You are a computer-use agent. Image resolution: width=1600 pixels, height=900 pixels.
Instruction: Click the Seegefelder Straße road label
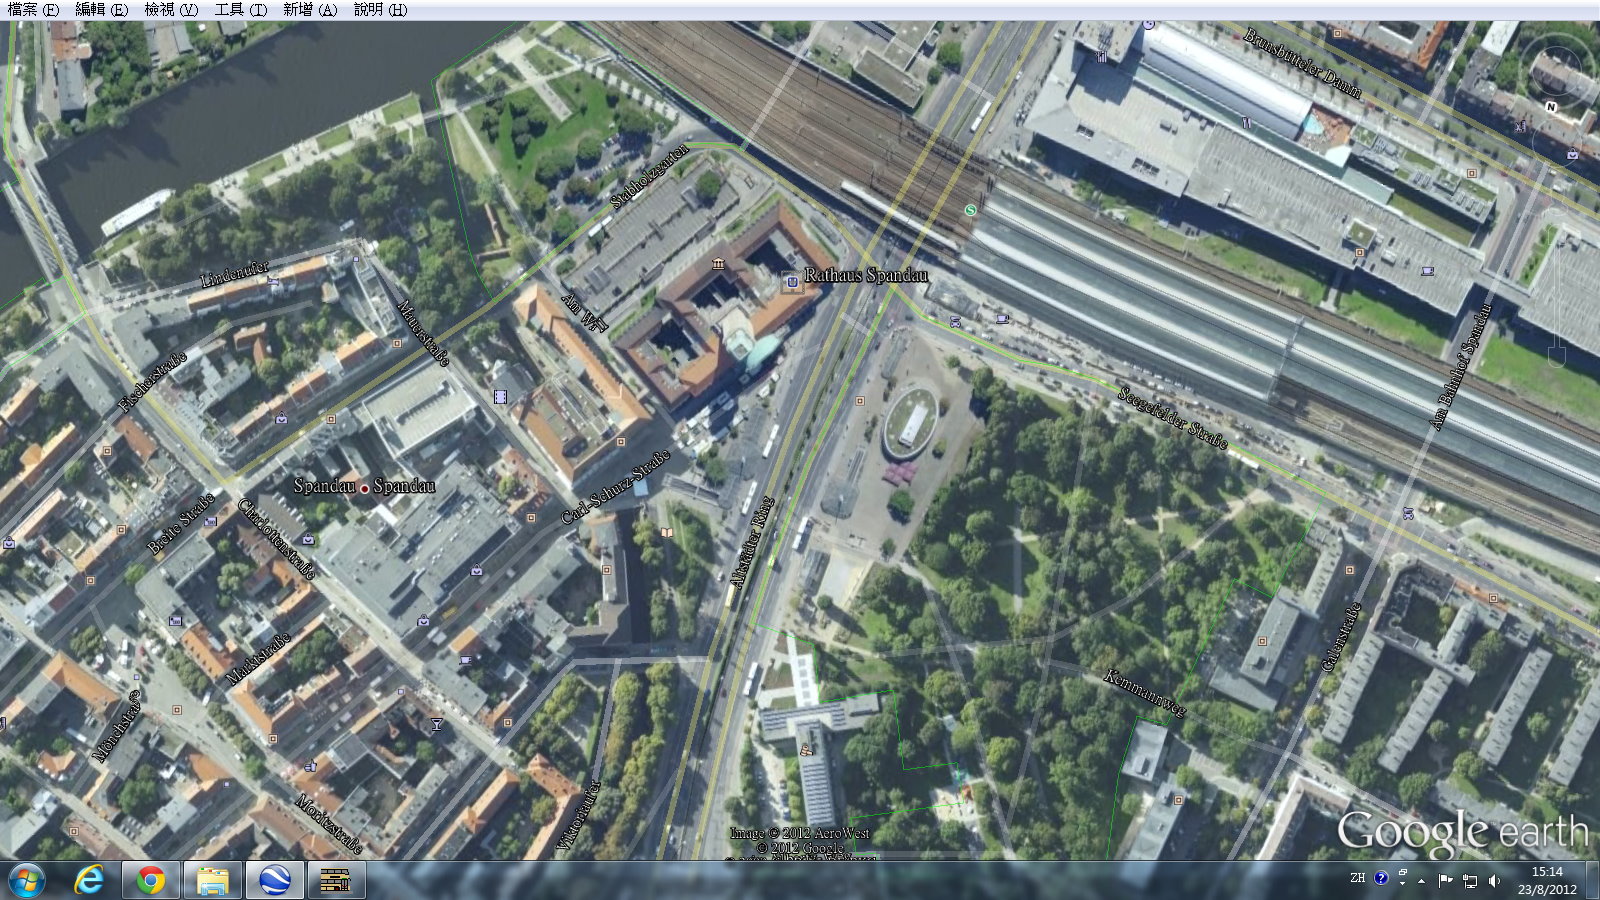1172,418
